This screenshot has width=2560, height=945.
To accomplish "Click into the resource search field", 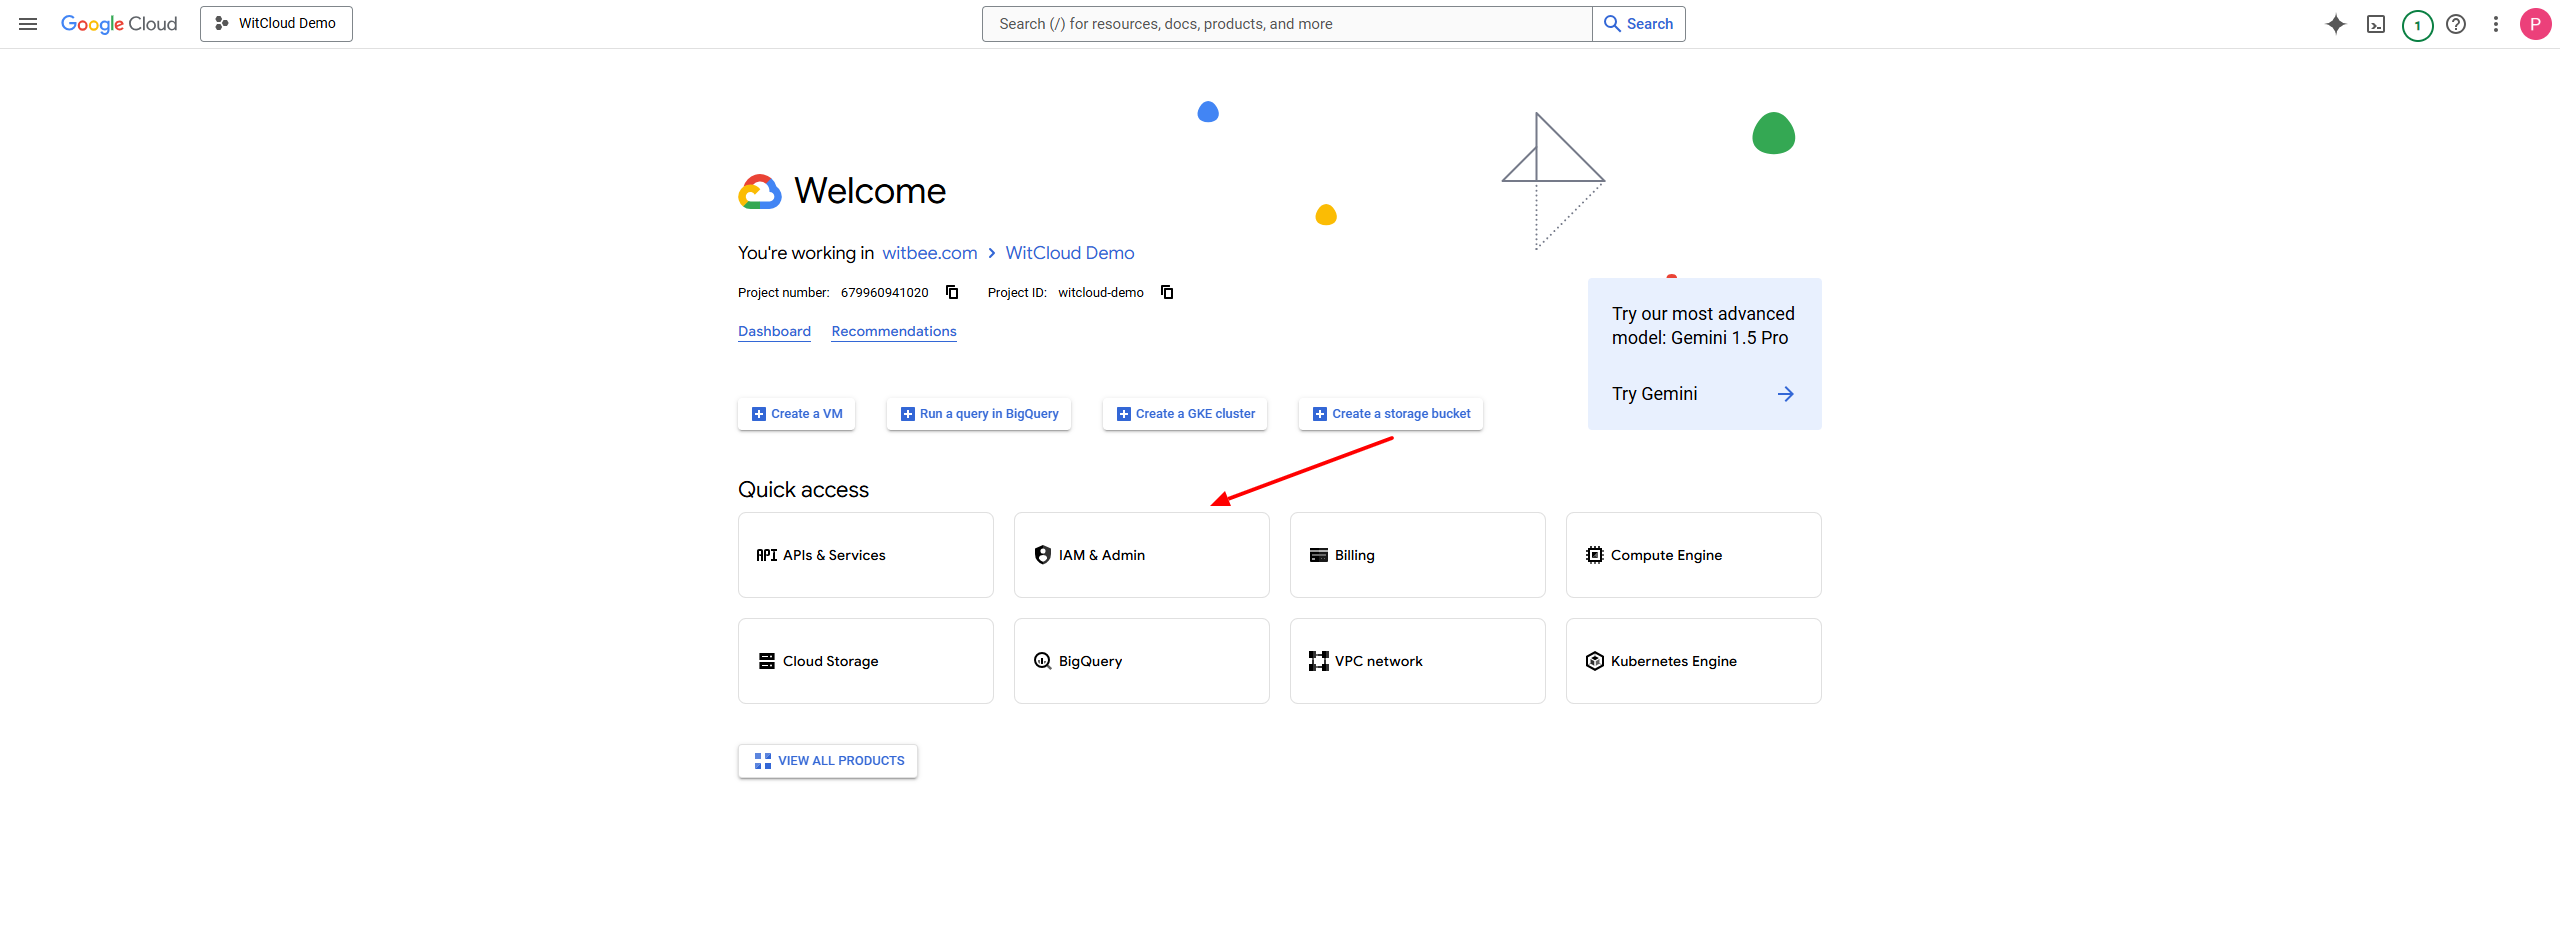I will pyautogui.click(x=1286, y=24).
